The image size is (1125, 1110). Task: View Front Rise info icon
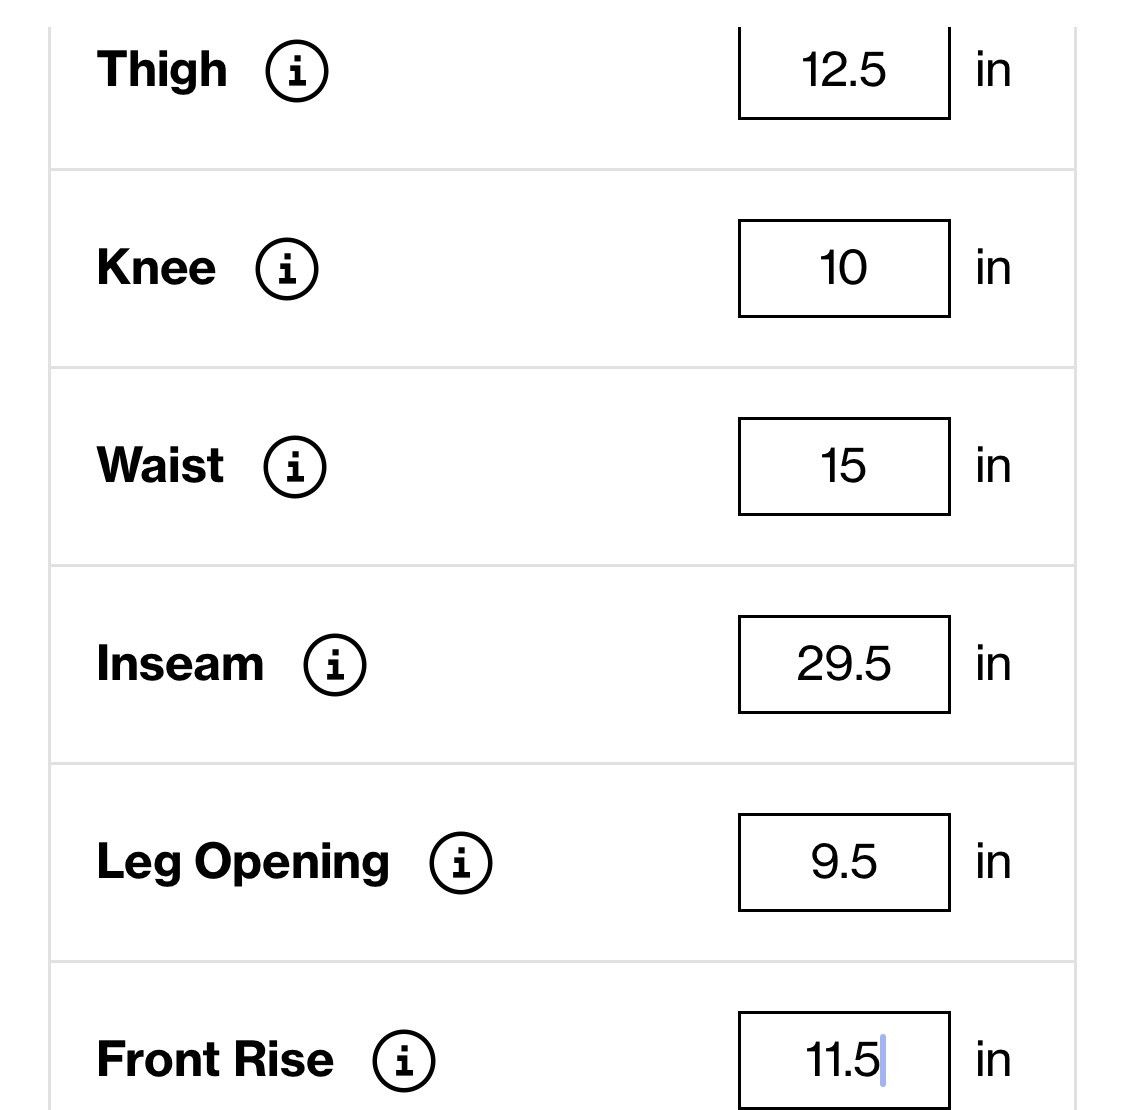404,1060
